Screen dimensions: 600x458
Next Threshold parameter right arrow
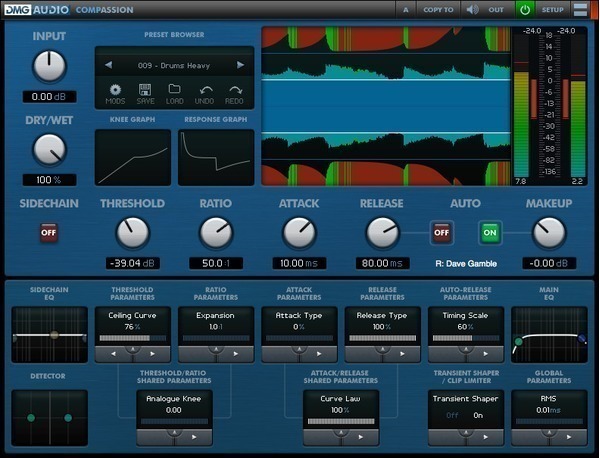152,354
